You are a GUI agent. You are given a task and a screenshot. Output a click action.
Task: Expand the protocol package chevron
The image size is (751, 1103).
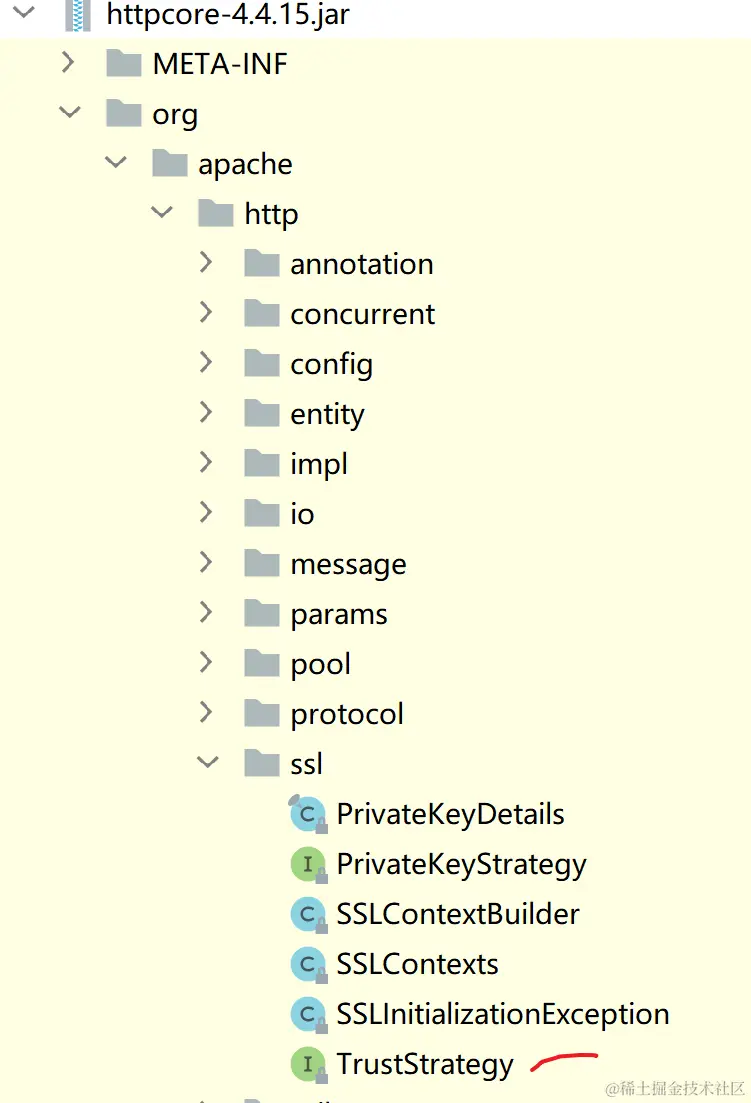[x=206, y=713]
